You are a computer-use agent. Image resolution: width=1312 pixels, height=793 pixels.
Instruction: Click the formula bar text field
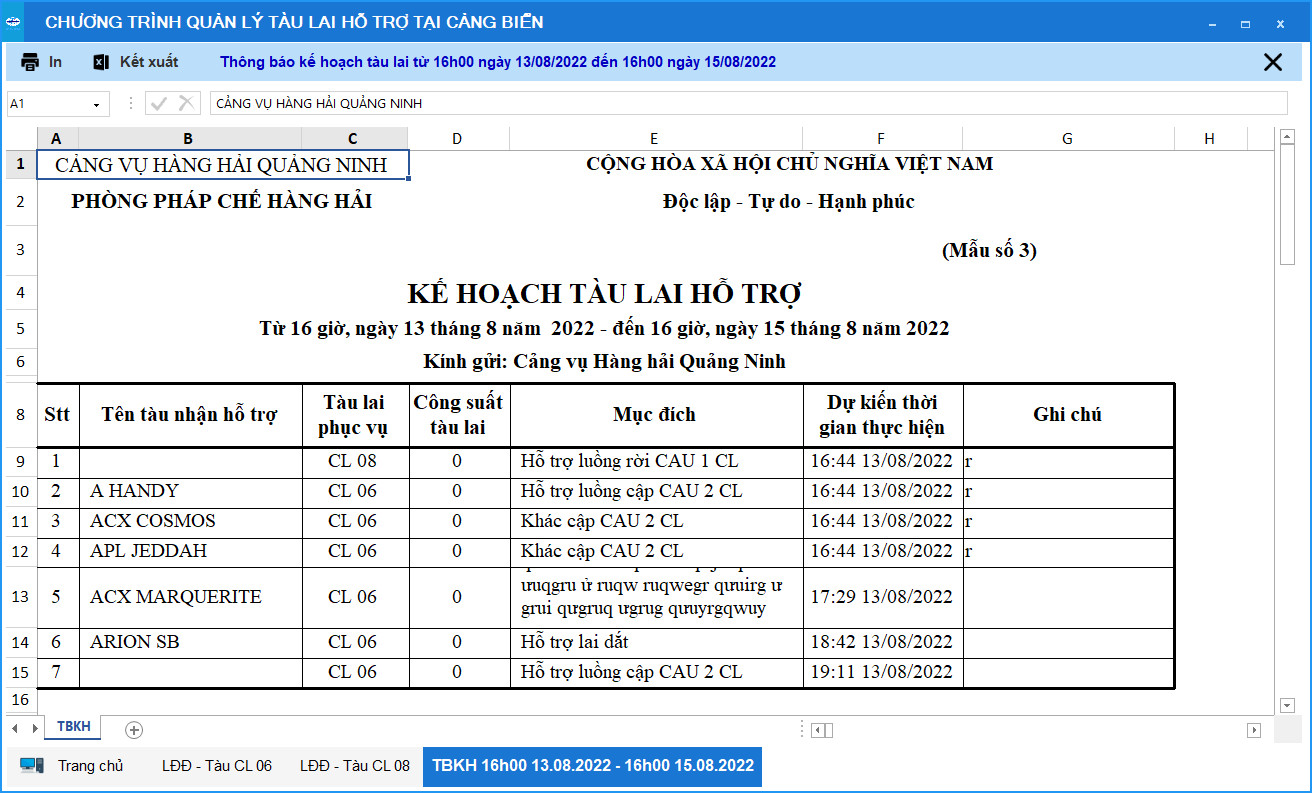(x=740, y=103)
